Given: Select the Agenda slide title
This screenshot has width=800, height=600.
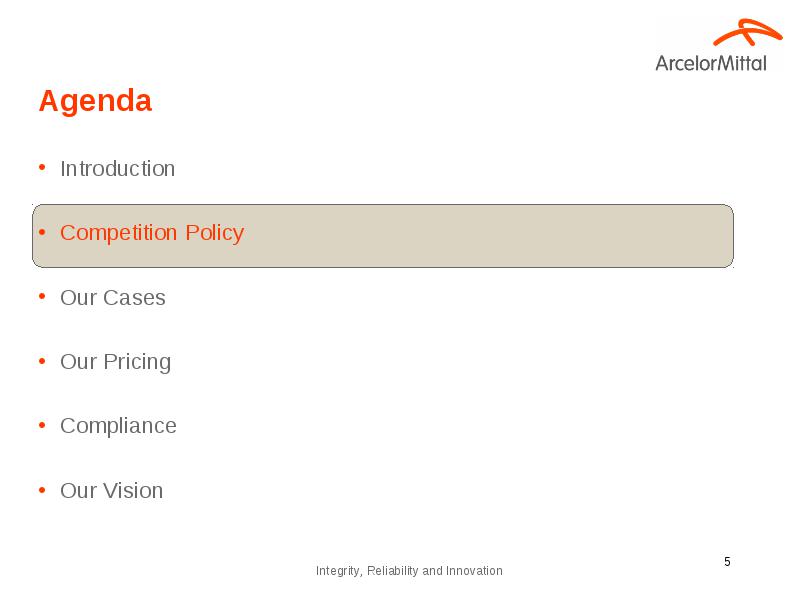Looking at the screenshot, I should click(95, 101).
